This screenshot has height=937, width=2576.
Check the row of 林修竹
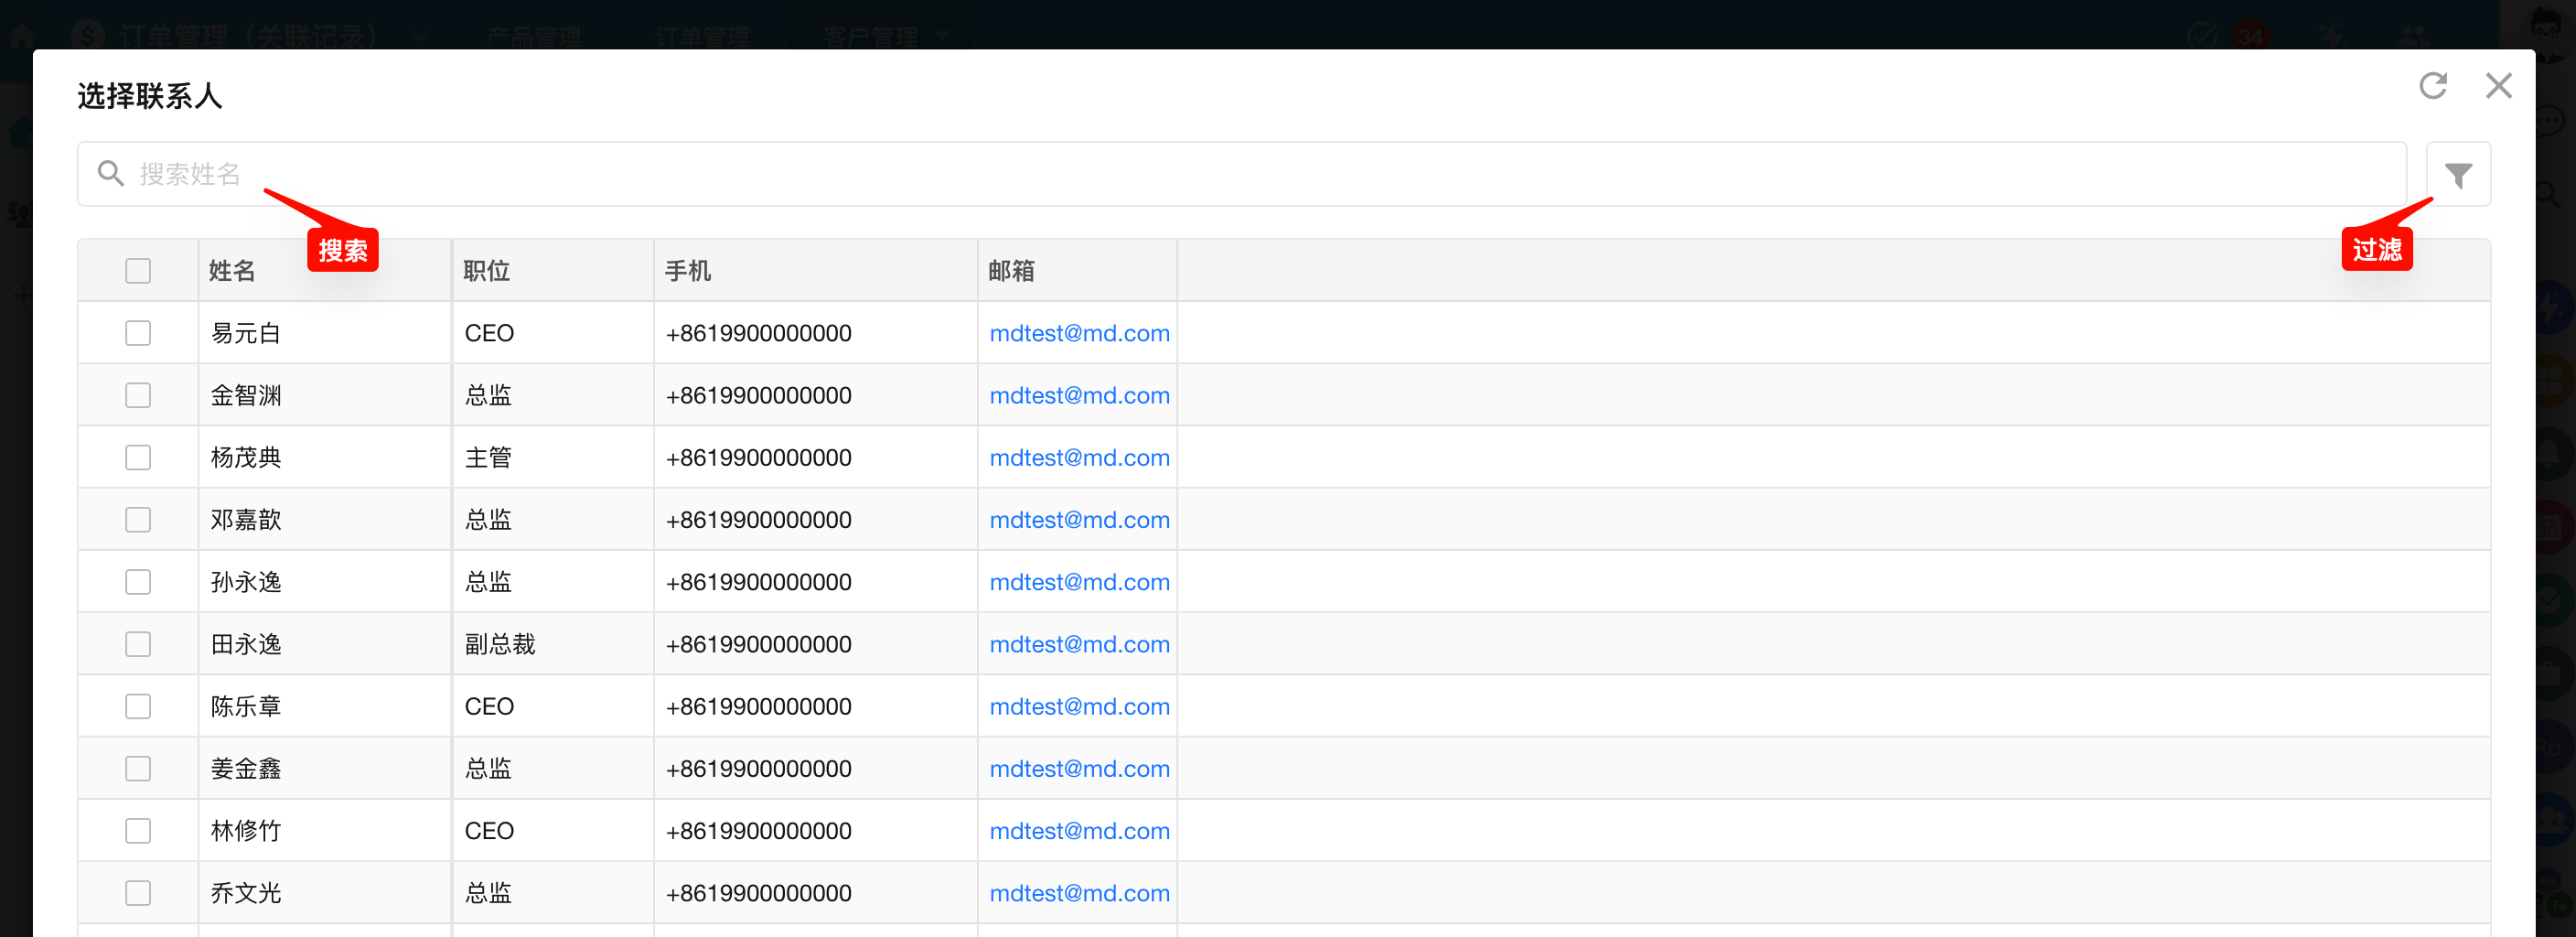pos(138,831)
